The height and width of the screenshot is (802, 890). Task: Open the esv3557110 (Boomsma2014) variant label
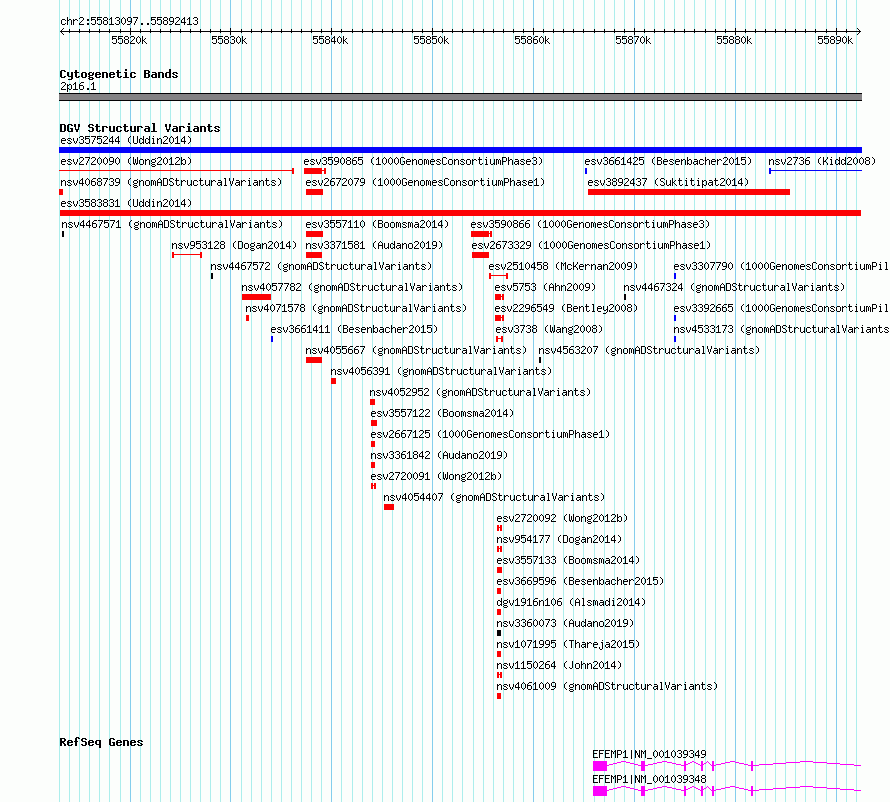pyautogui.click(x=377, y=224)
